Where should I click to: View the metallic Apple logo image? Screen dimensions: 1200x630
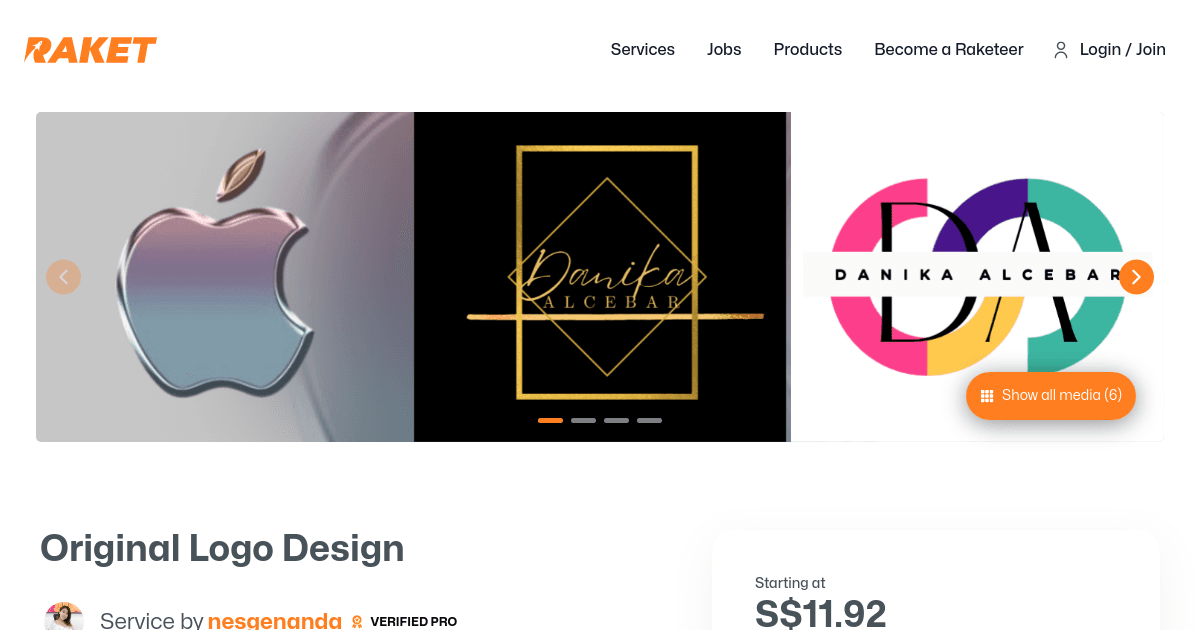[x=225, y=277]
